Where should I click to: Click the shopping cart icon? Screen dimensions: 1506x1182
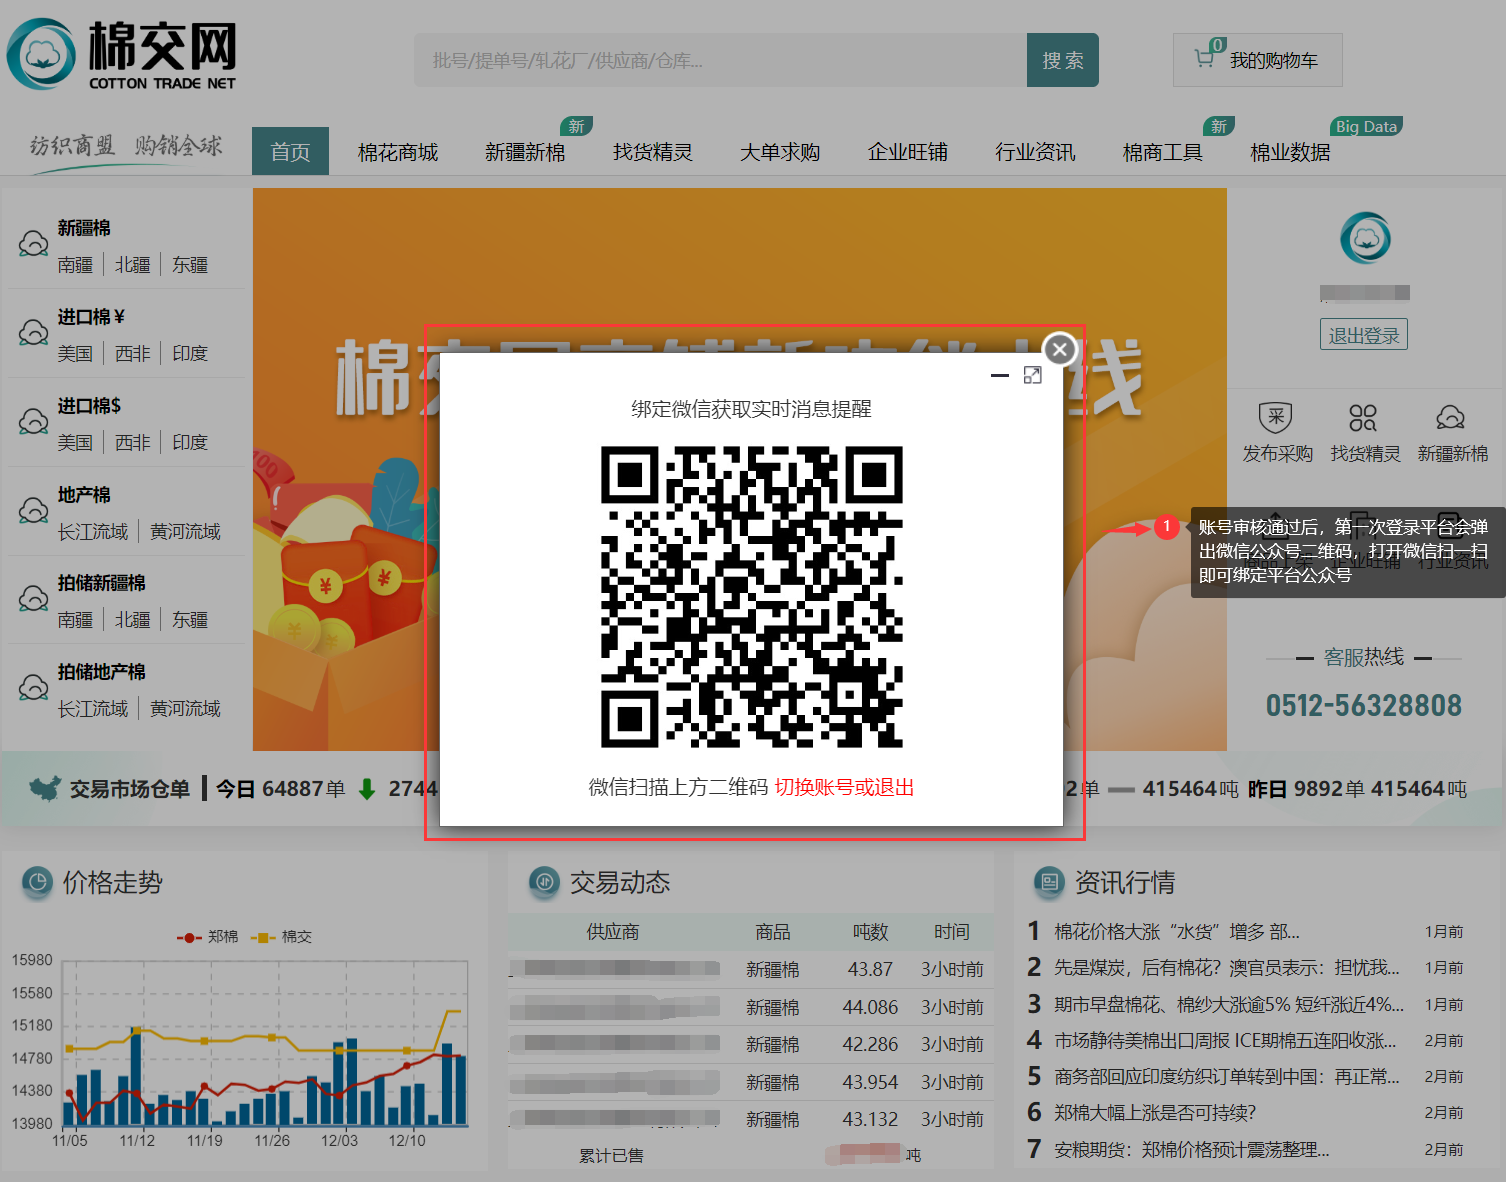click(1205, 59)
